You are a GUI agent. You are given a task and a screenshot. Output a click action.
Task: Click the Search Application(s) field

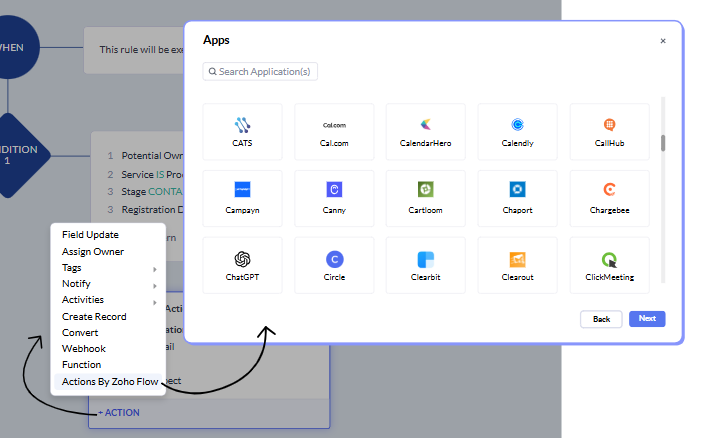pyautogui.click(x=261, y=72)
